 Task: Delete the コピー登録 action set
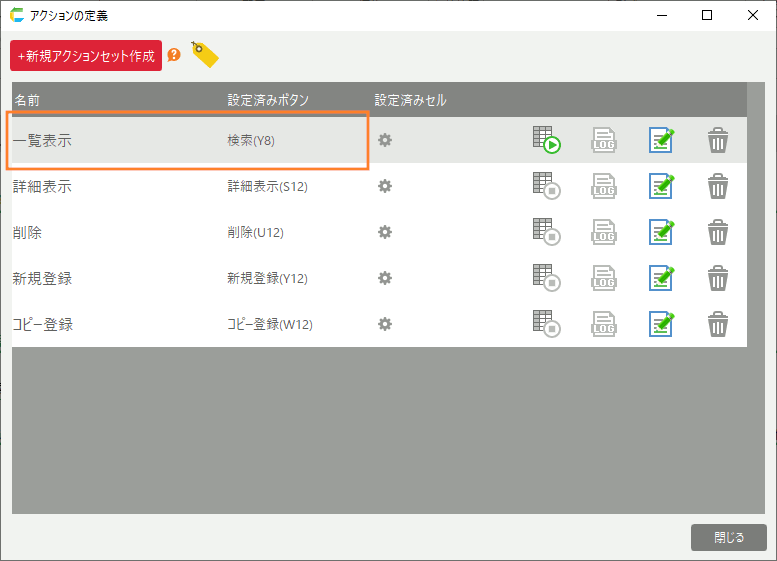click(x=717, y=324)
